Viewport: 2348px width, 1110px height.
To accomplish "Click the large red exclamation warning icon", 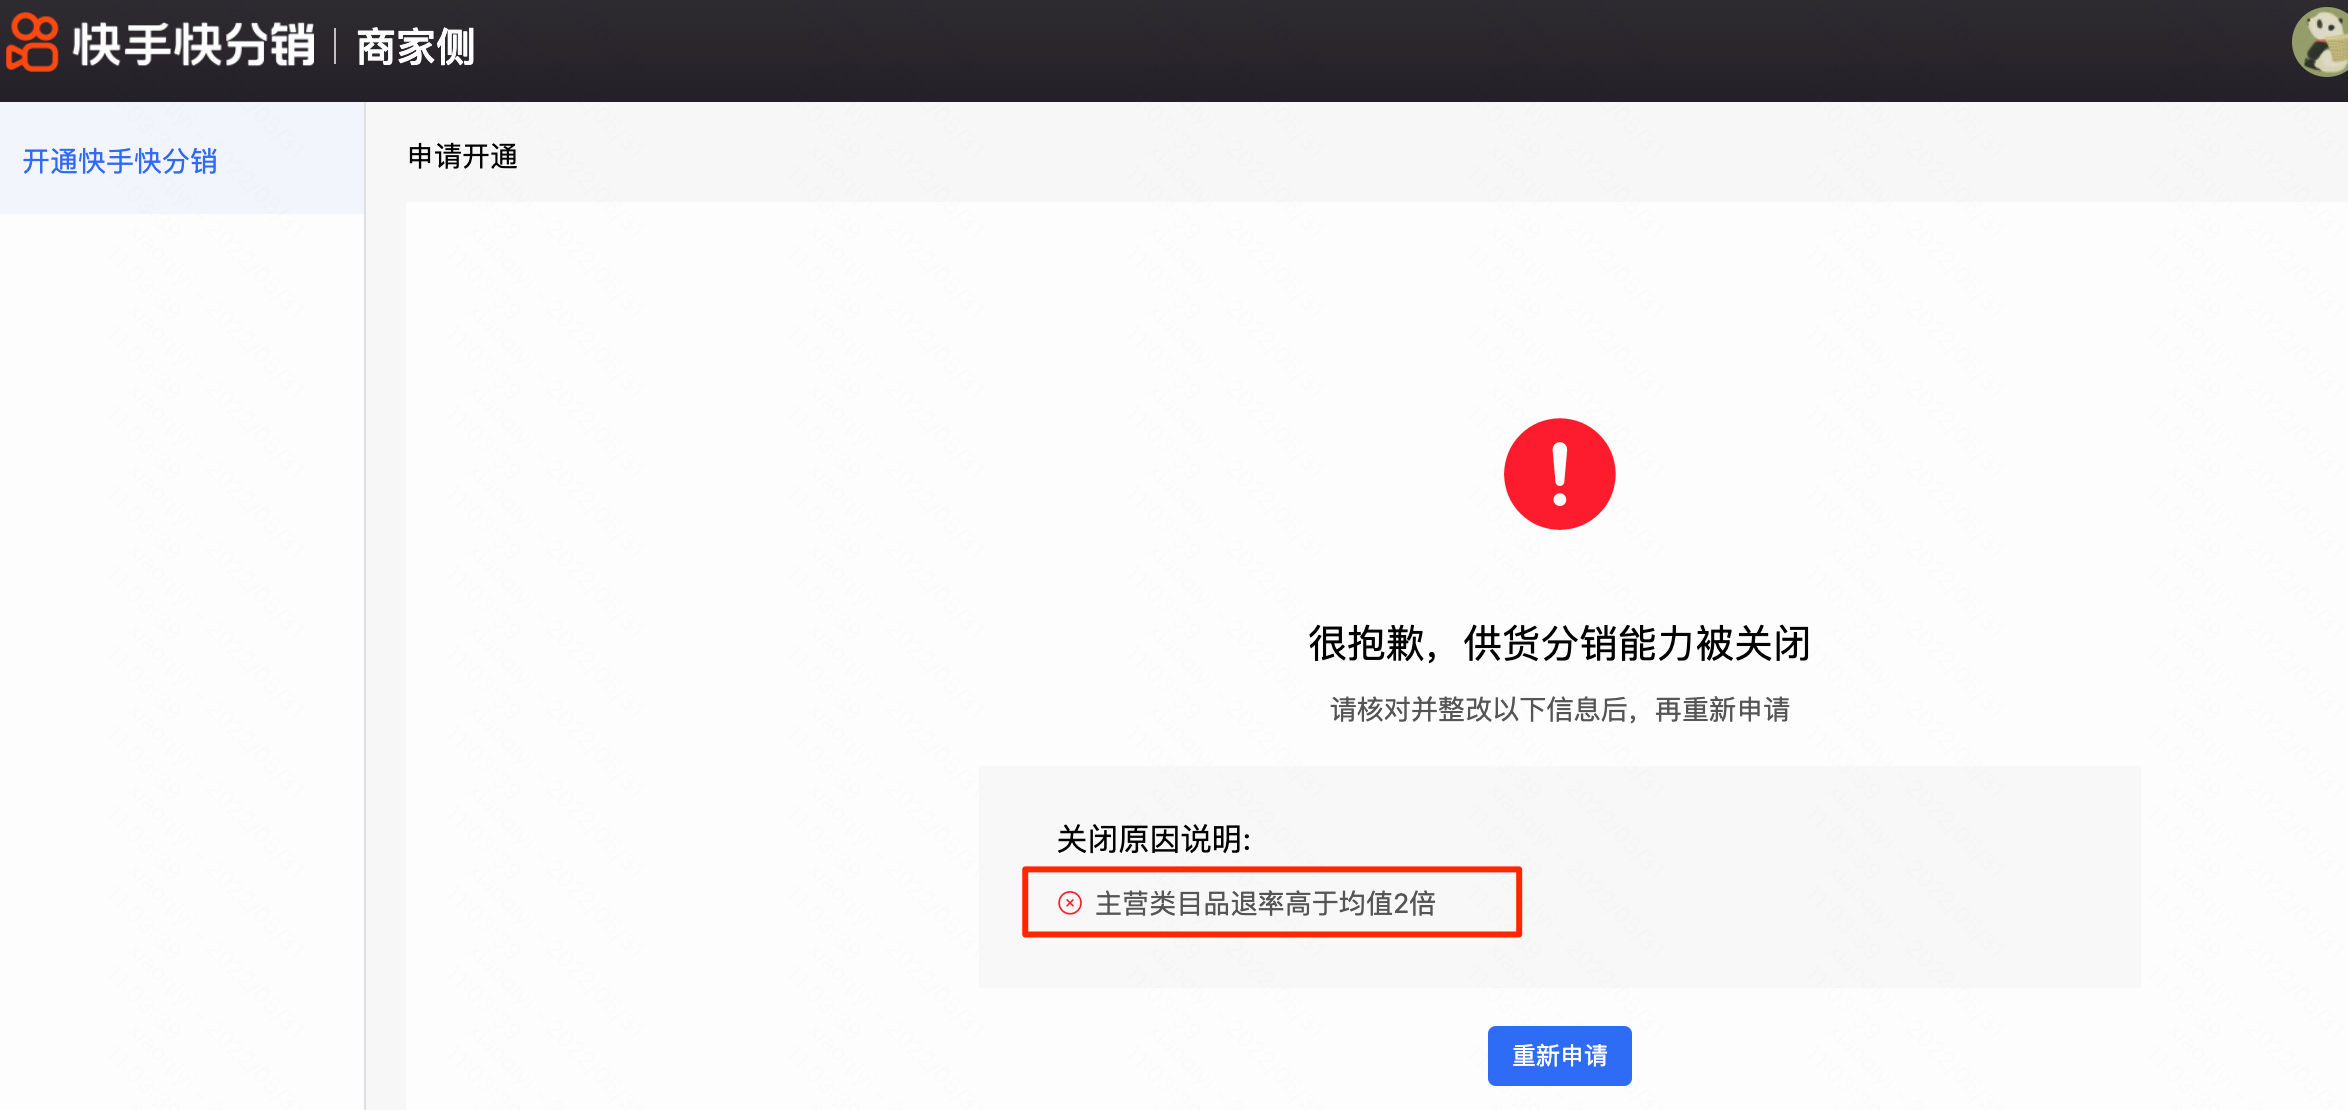I will pyautogui.click(x=1559, y=474).
